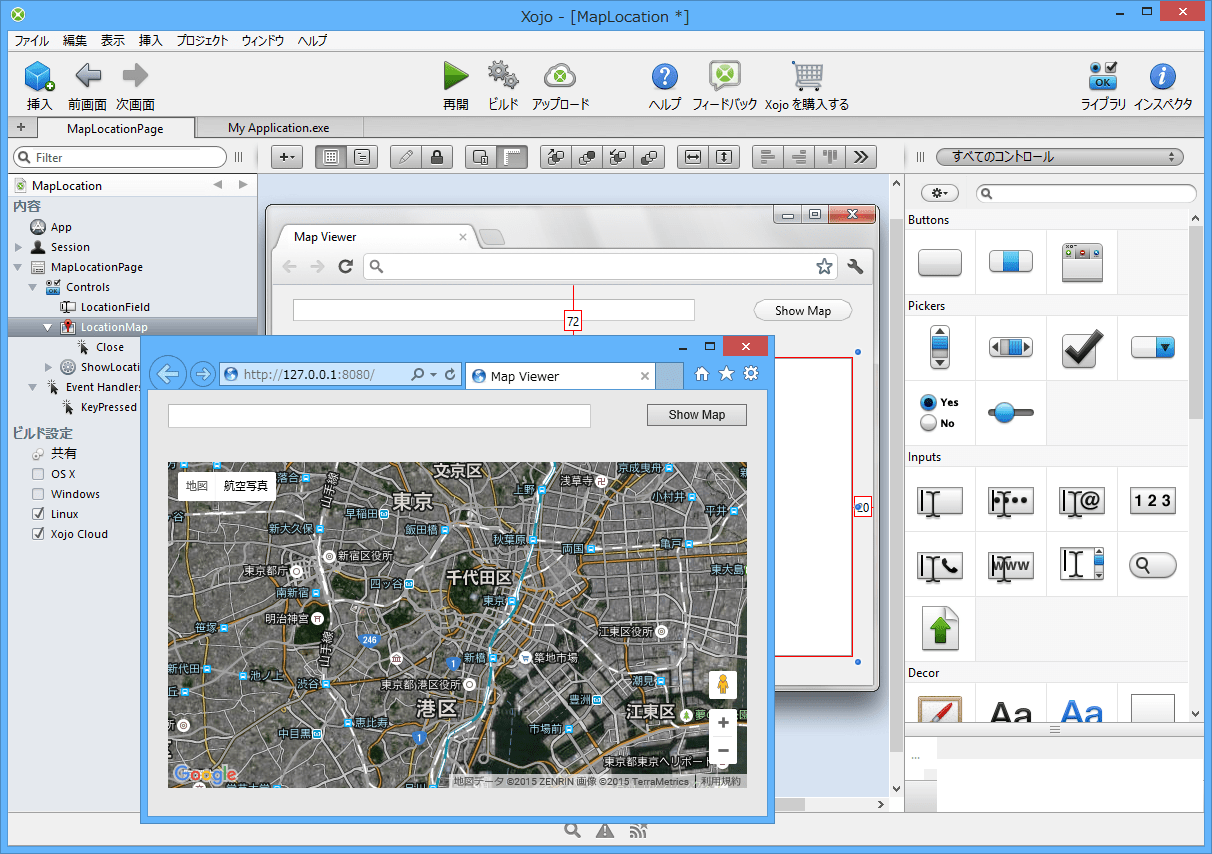
Task: Click Show Map button in browser
Action: 696,414
